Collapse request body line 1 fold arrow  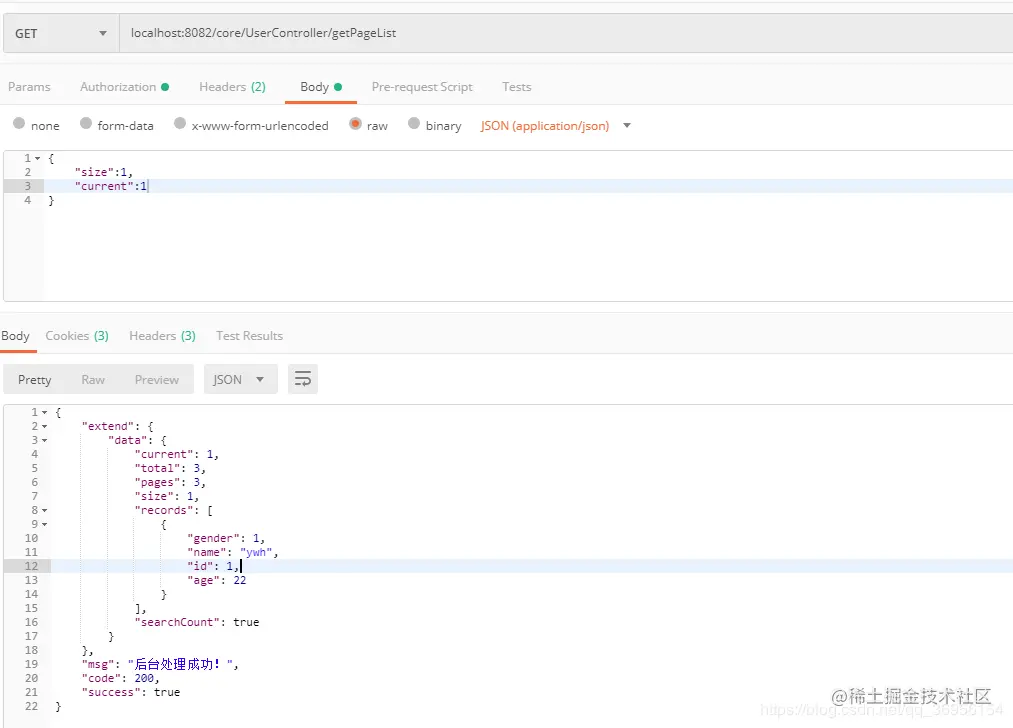(x=37, y=158)
